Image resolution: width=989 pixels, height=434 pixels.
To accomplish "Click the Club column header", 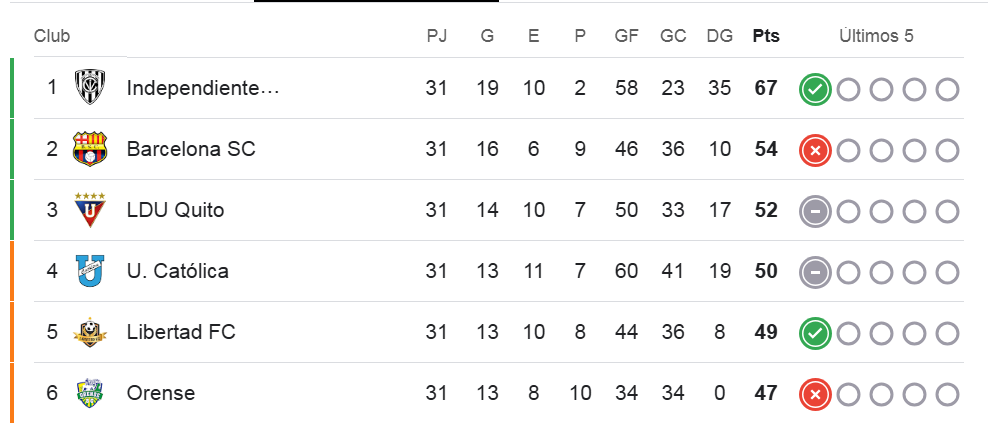I will 52,36.
